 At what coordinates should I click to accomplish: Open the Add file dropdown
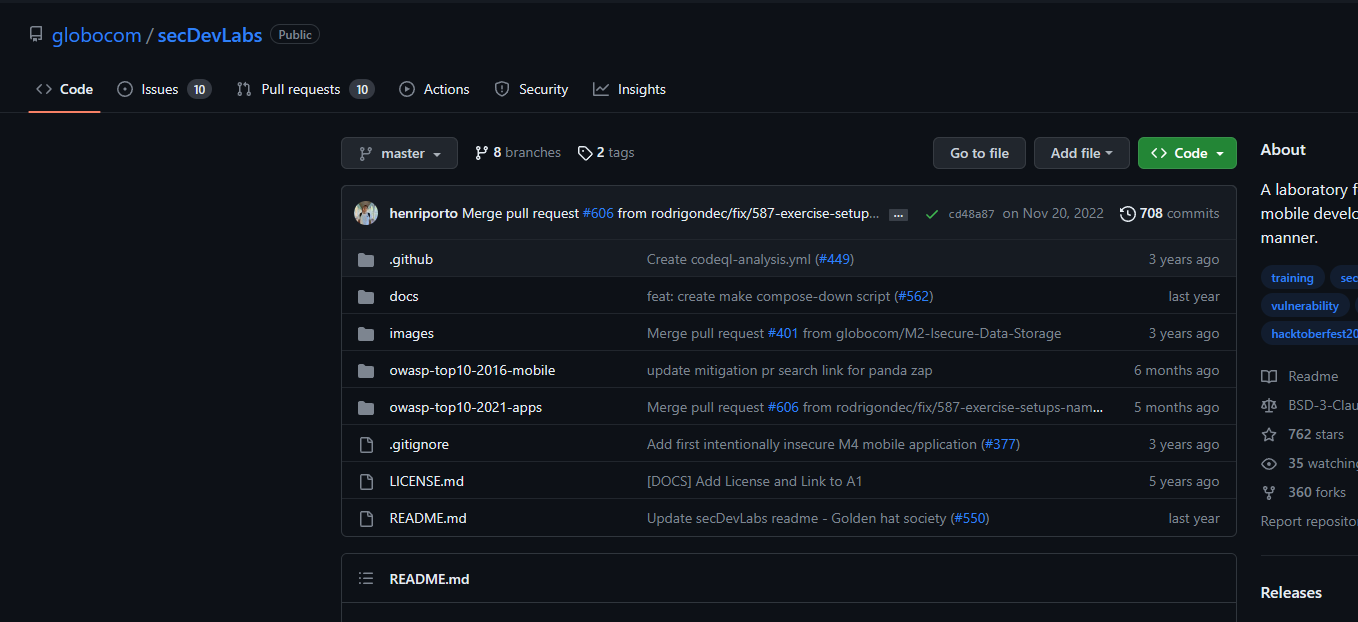1082,153
